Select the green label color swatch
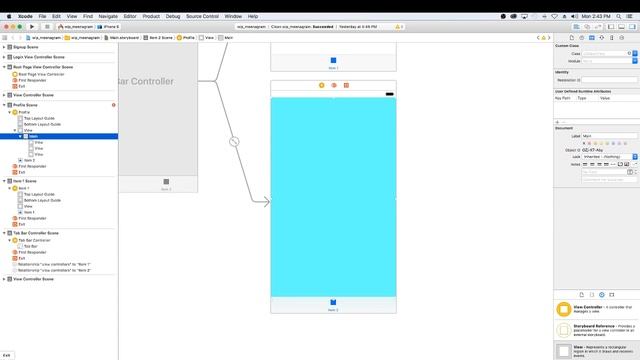 click(607, 143)
